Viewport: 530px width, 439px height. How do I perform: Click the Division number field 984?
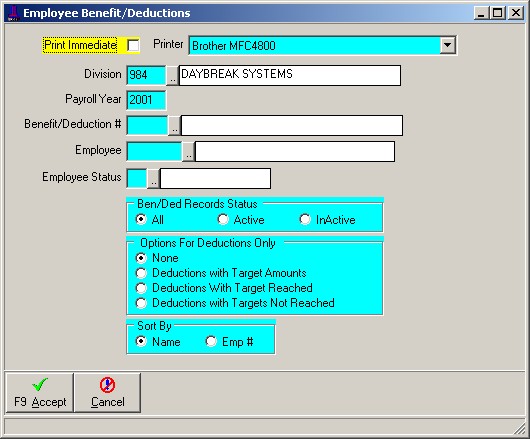pos(146,75)
